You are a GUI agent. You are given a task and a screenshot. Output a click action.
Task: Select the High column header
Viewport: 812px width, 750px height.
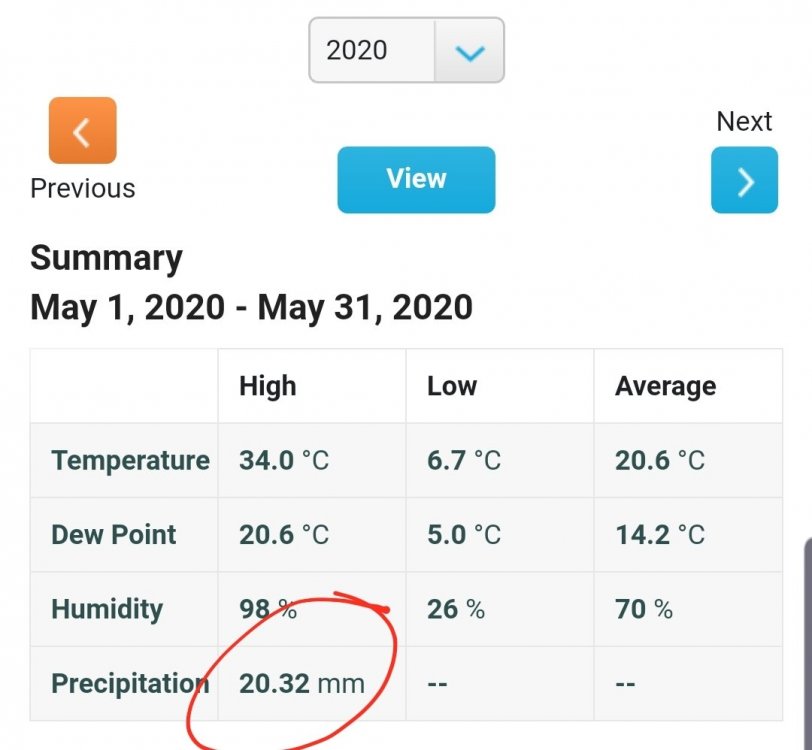[x=268, y=386]
